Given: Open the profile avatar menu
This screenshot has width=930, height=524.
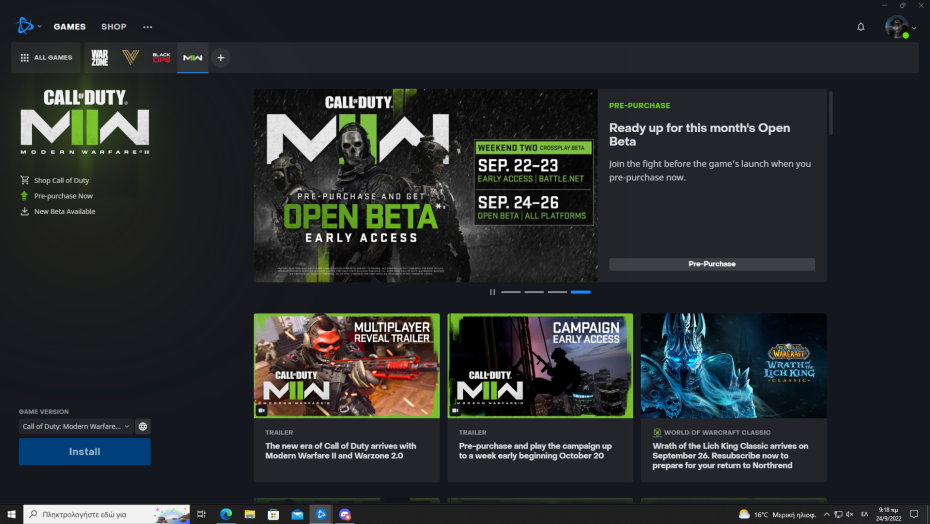Looking at the screenshot, I should point(896,27).
